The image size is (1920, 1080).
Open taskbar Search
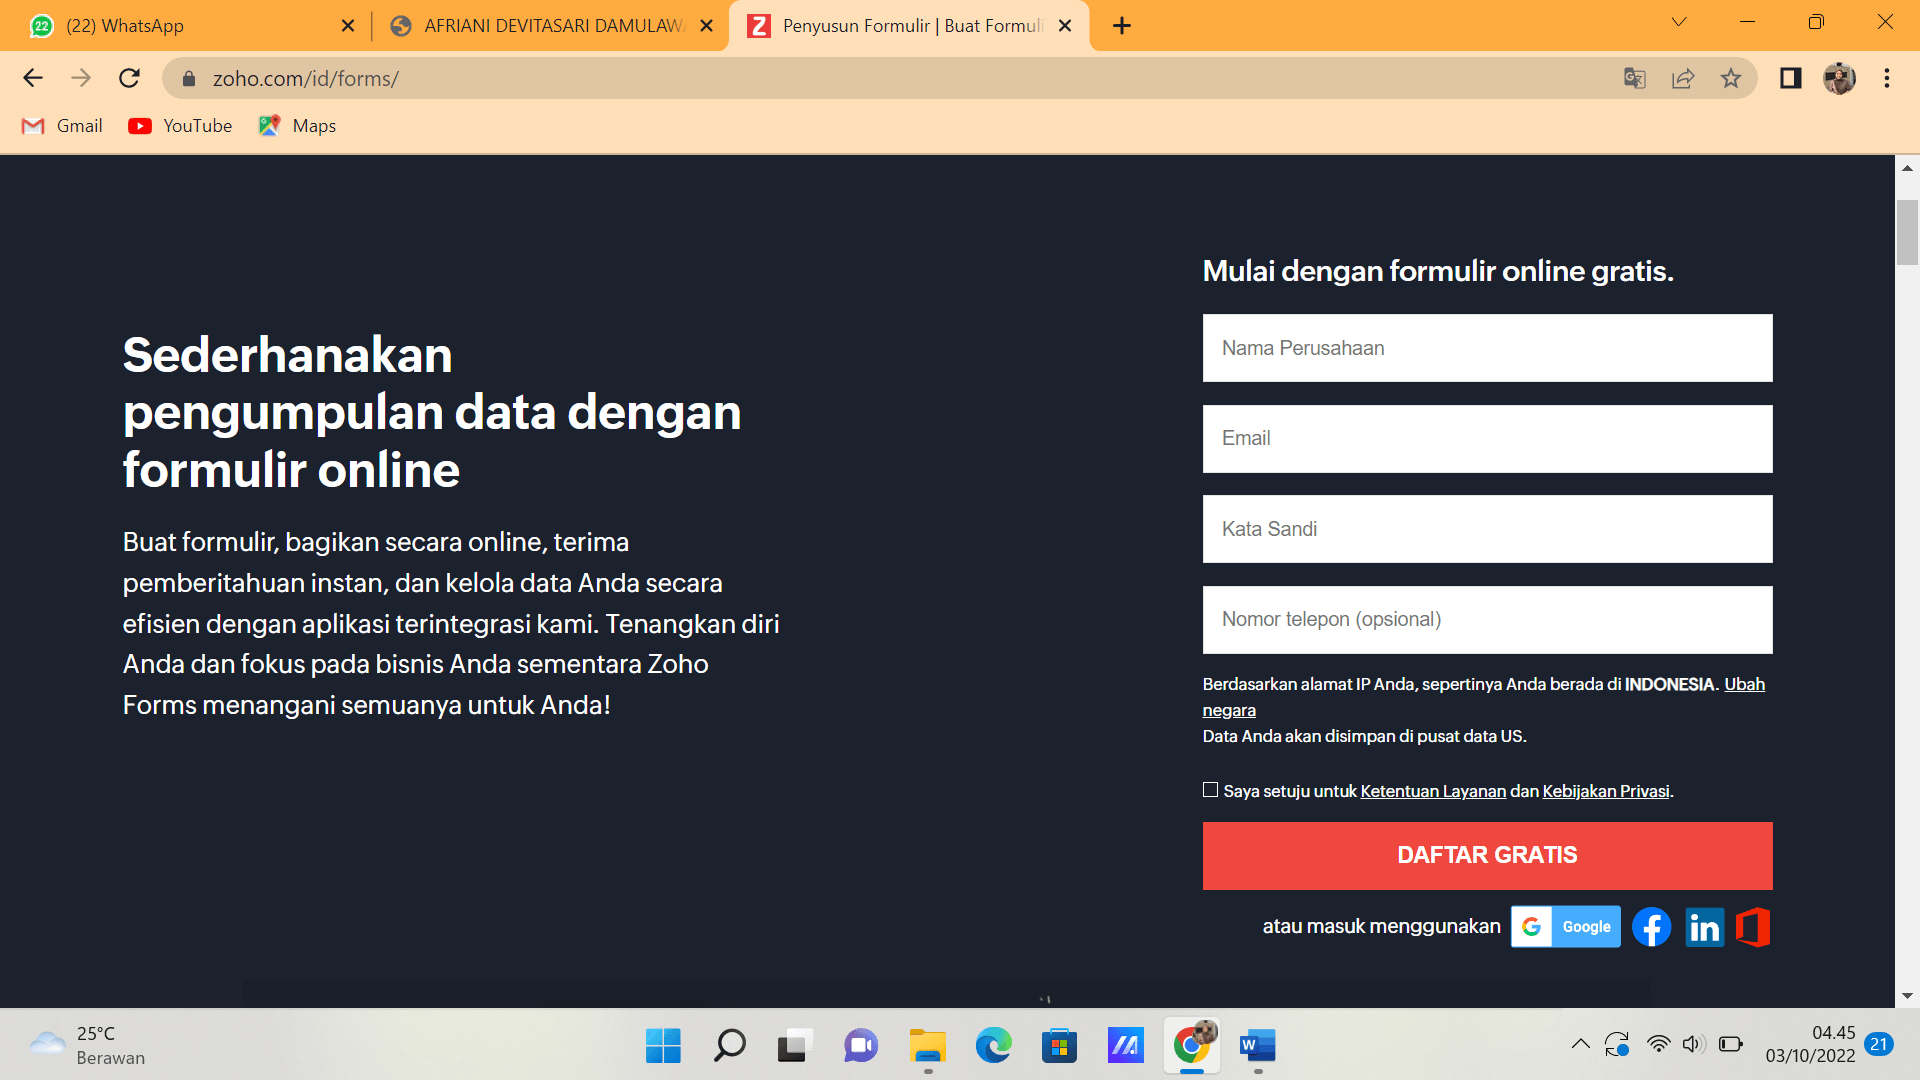(729, 1046)
